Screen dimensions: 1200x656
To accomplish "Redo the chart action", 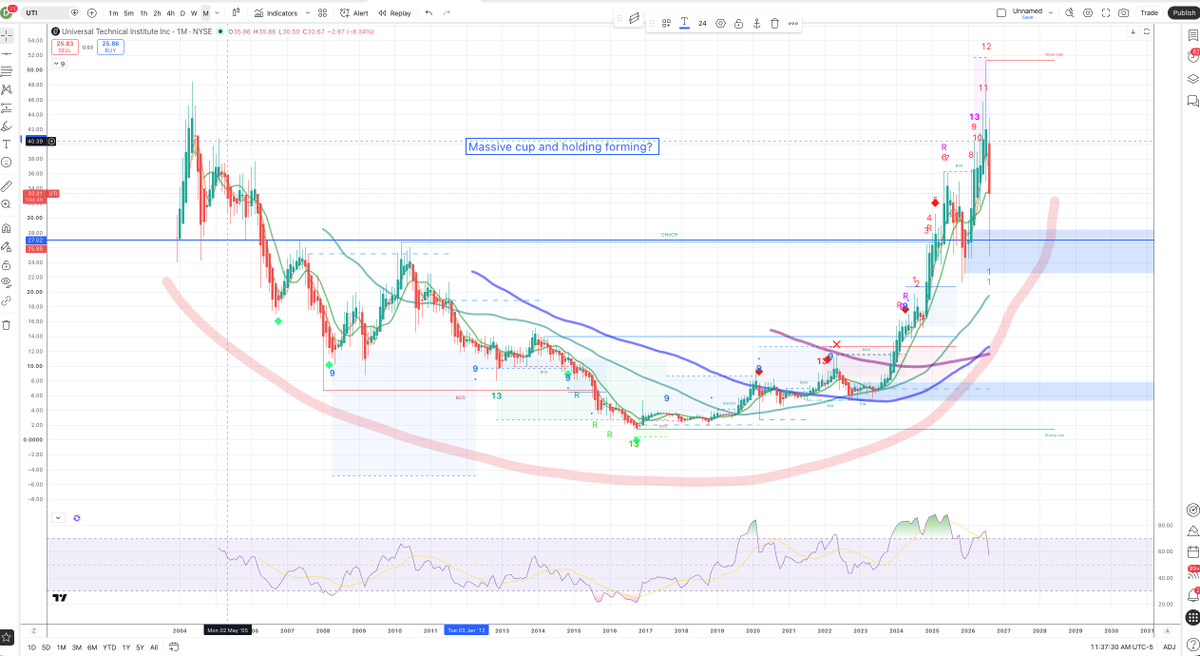I will (x=445, y=13).
